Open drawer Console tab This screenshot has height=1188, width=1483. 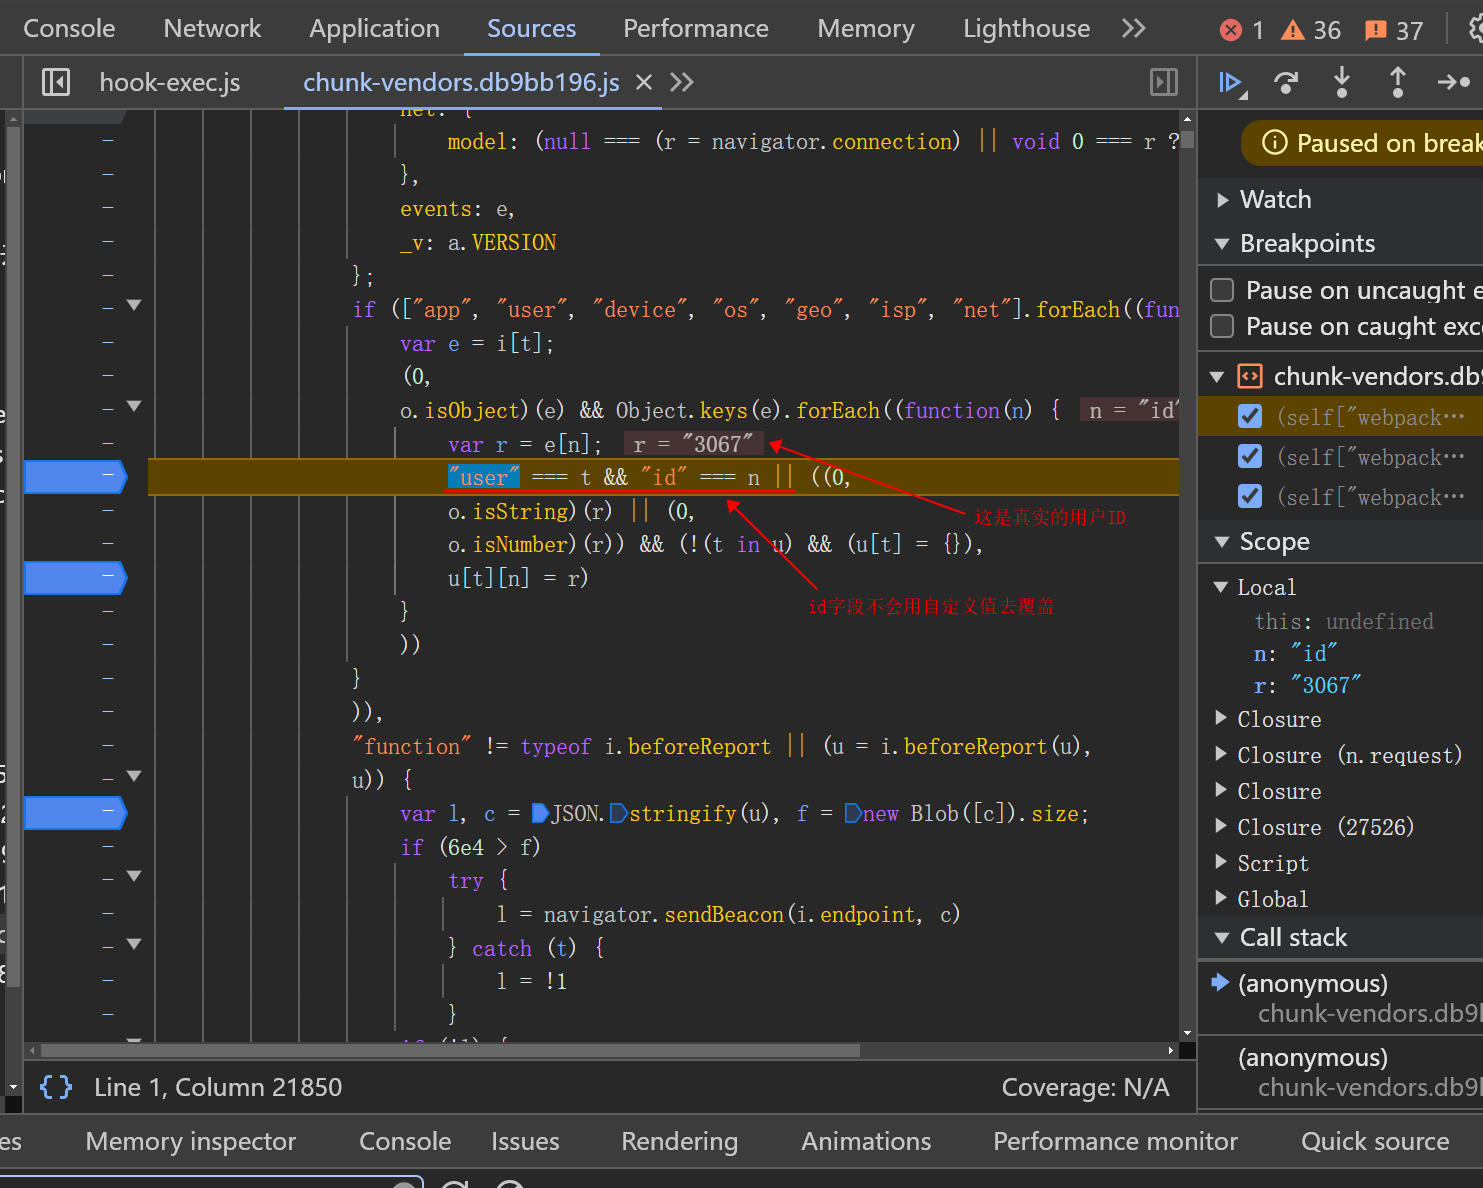[x=405, y=1141]
